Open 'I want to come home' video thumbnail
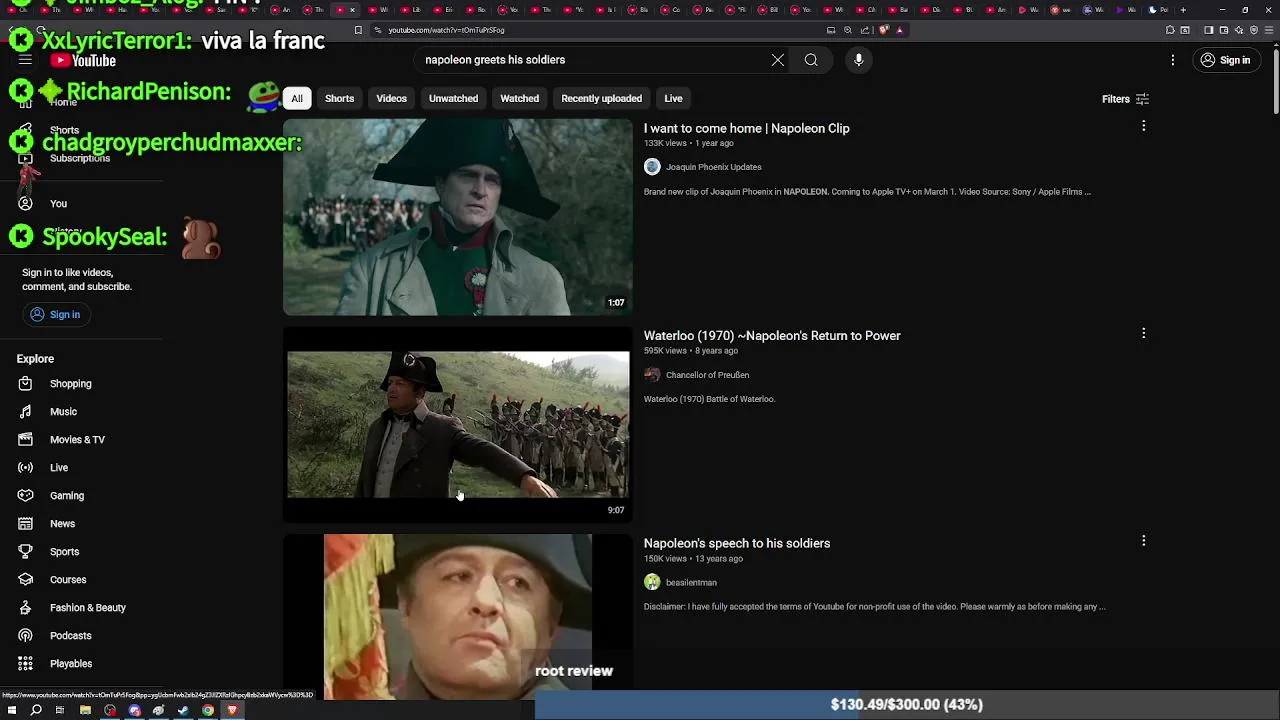1280x720 pixels. [458, 217]
